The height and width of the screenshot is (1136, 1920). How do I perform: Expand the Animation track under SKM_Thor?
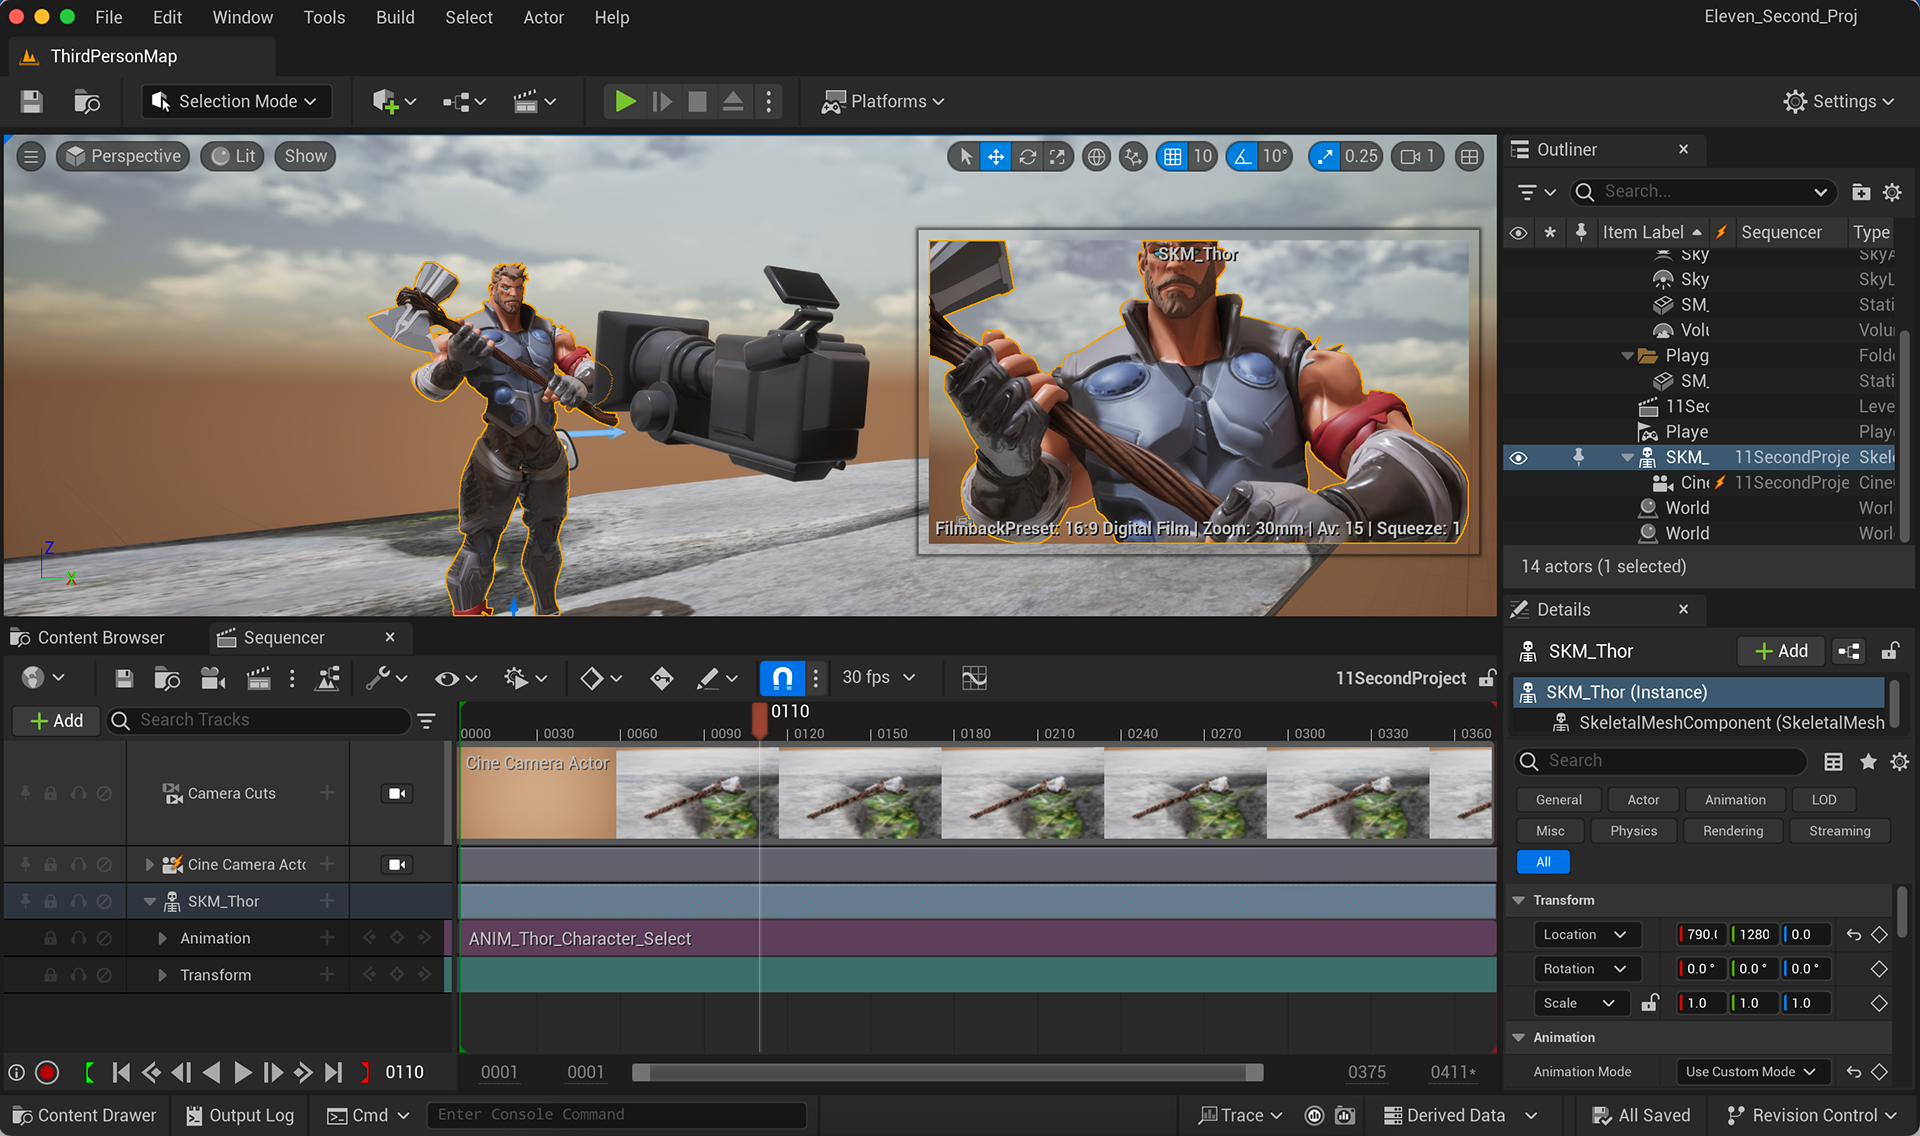tap(162, 938)
